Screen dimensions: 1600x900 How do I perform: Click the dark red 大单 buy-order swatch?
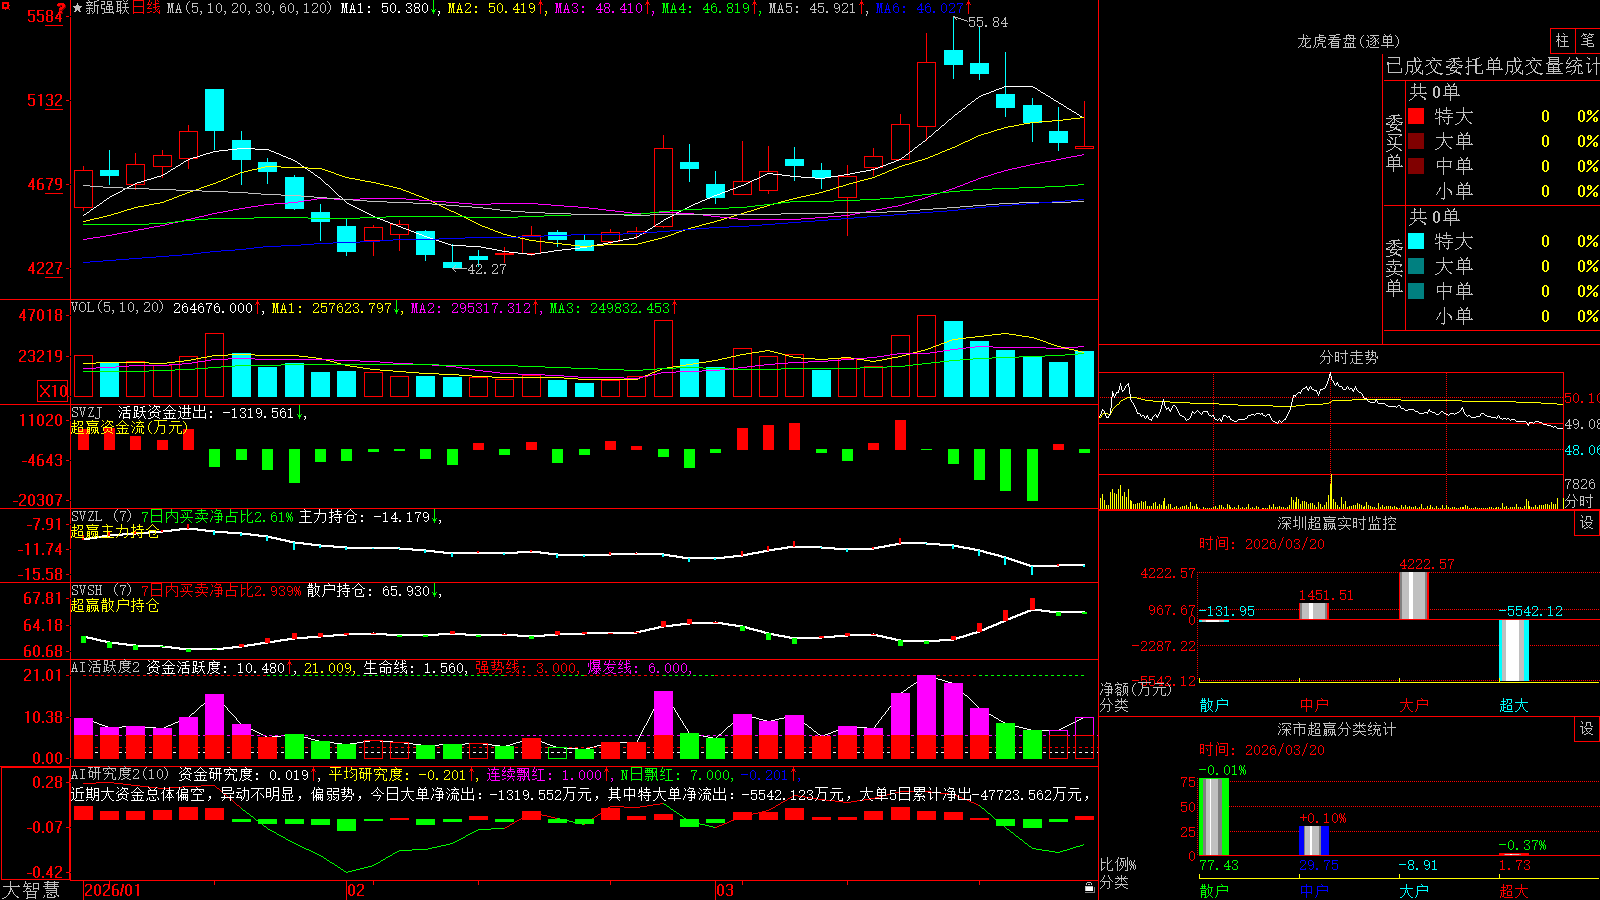point(1416,141)
